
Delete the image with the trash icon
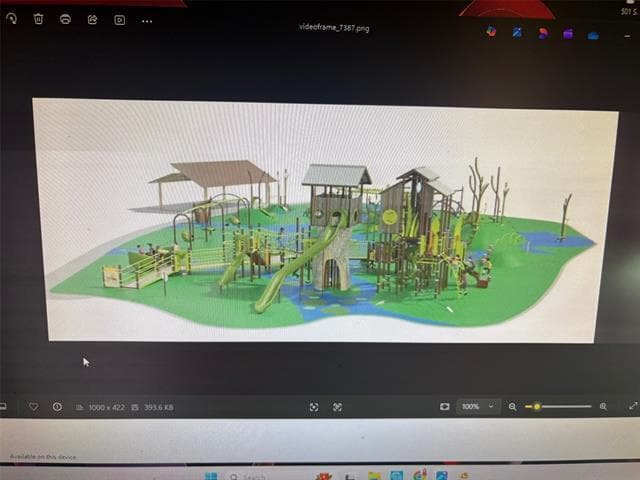[38, 19]
